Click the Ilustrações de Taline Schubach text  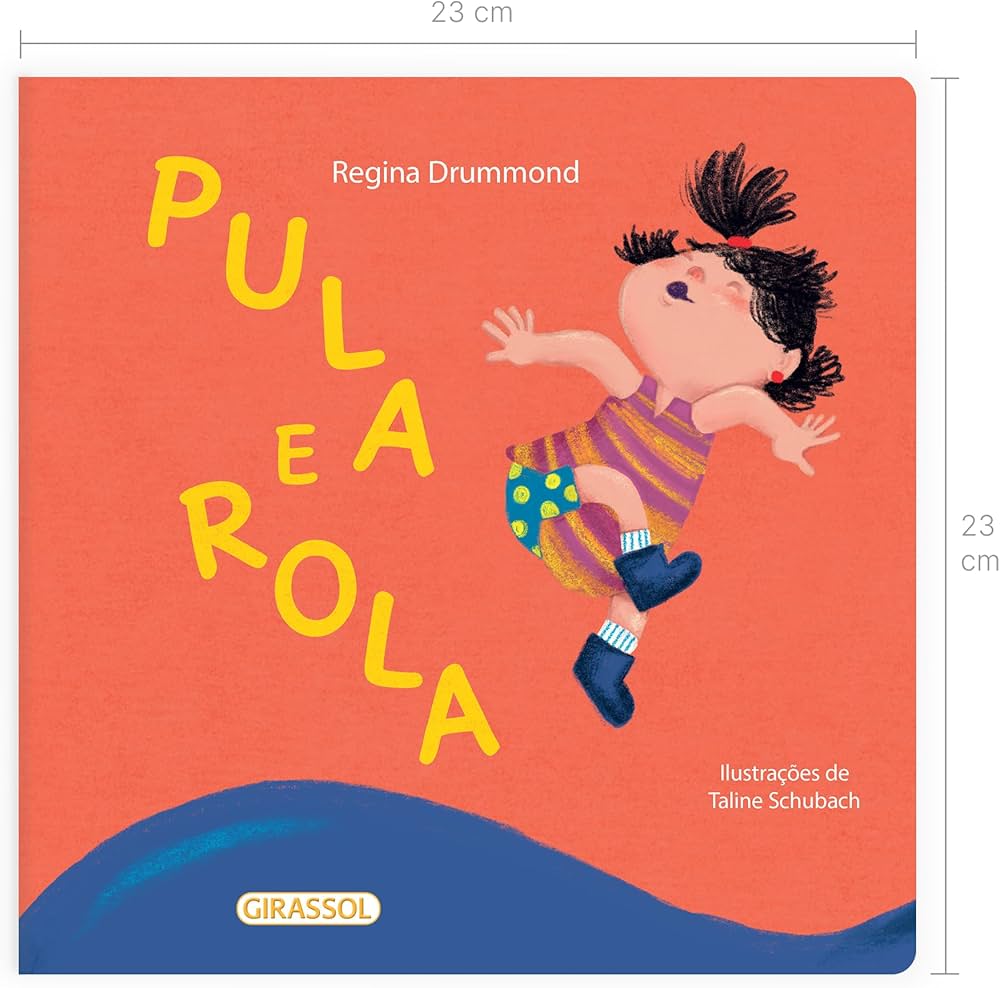784,786
